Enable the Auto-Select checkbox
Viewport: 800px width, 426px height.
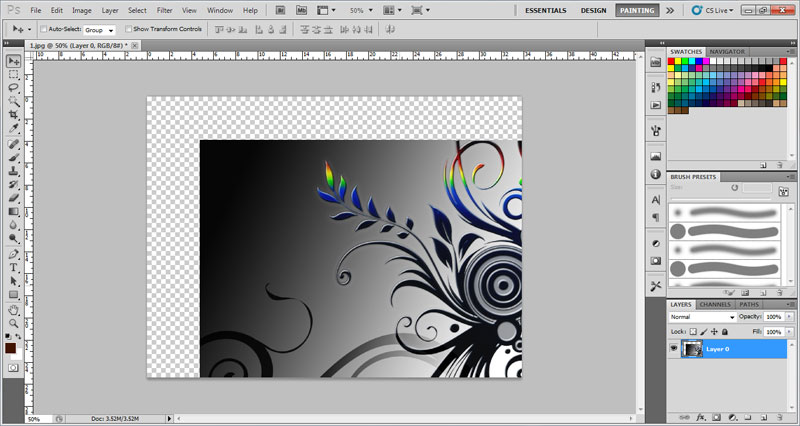tap(43, 29)
